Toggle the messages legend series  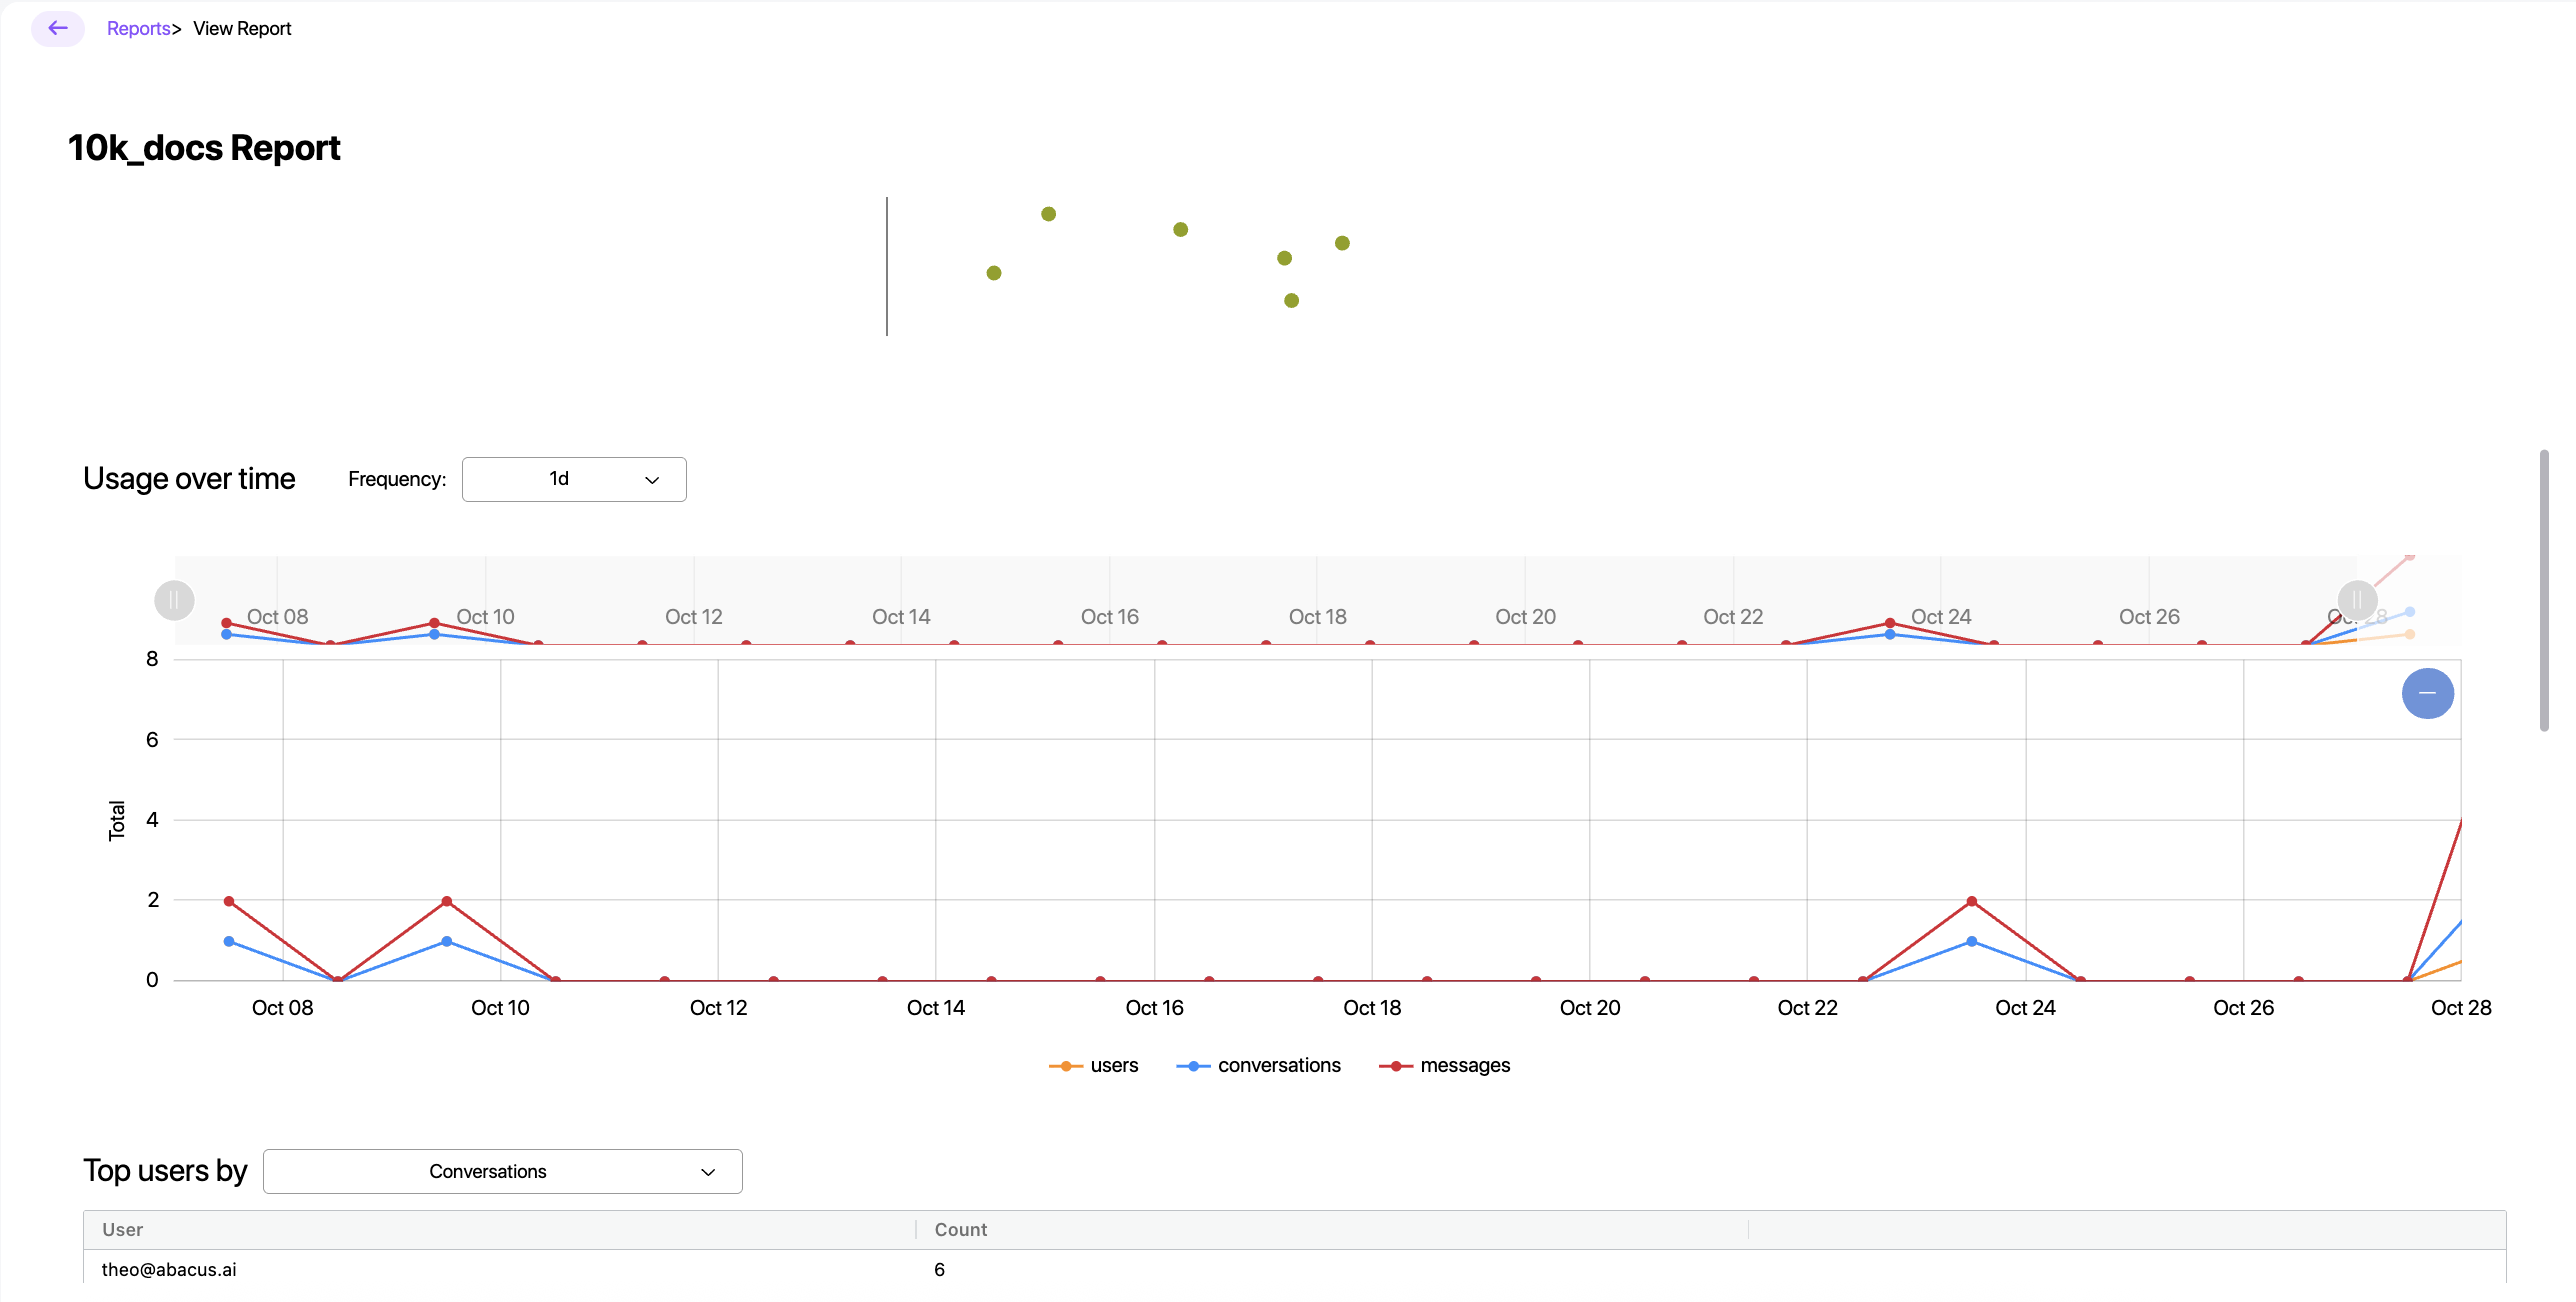point(1446,1065)
